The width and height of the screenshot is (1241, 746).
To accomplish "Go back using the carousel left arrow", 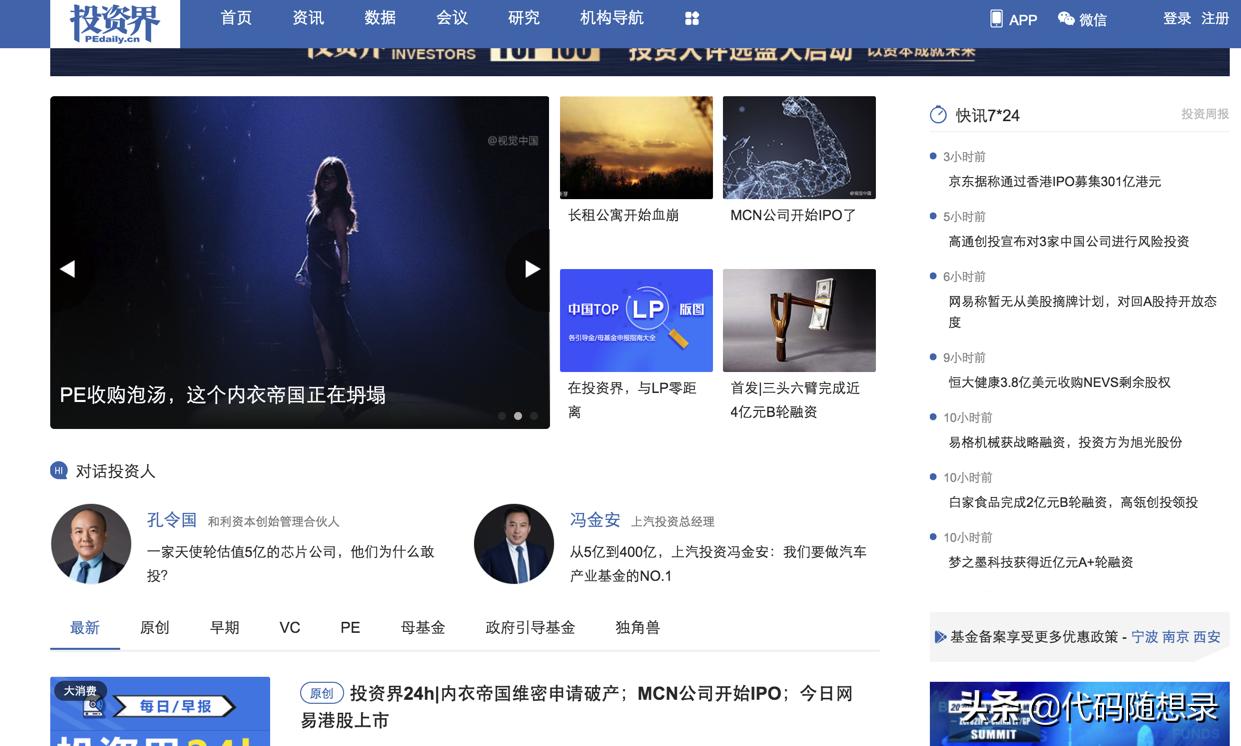I will click(x=68, y=268).
